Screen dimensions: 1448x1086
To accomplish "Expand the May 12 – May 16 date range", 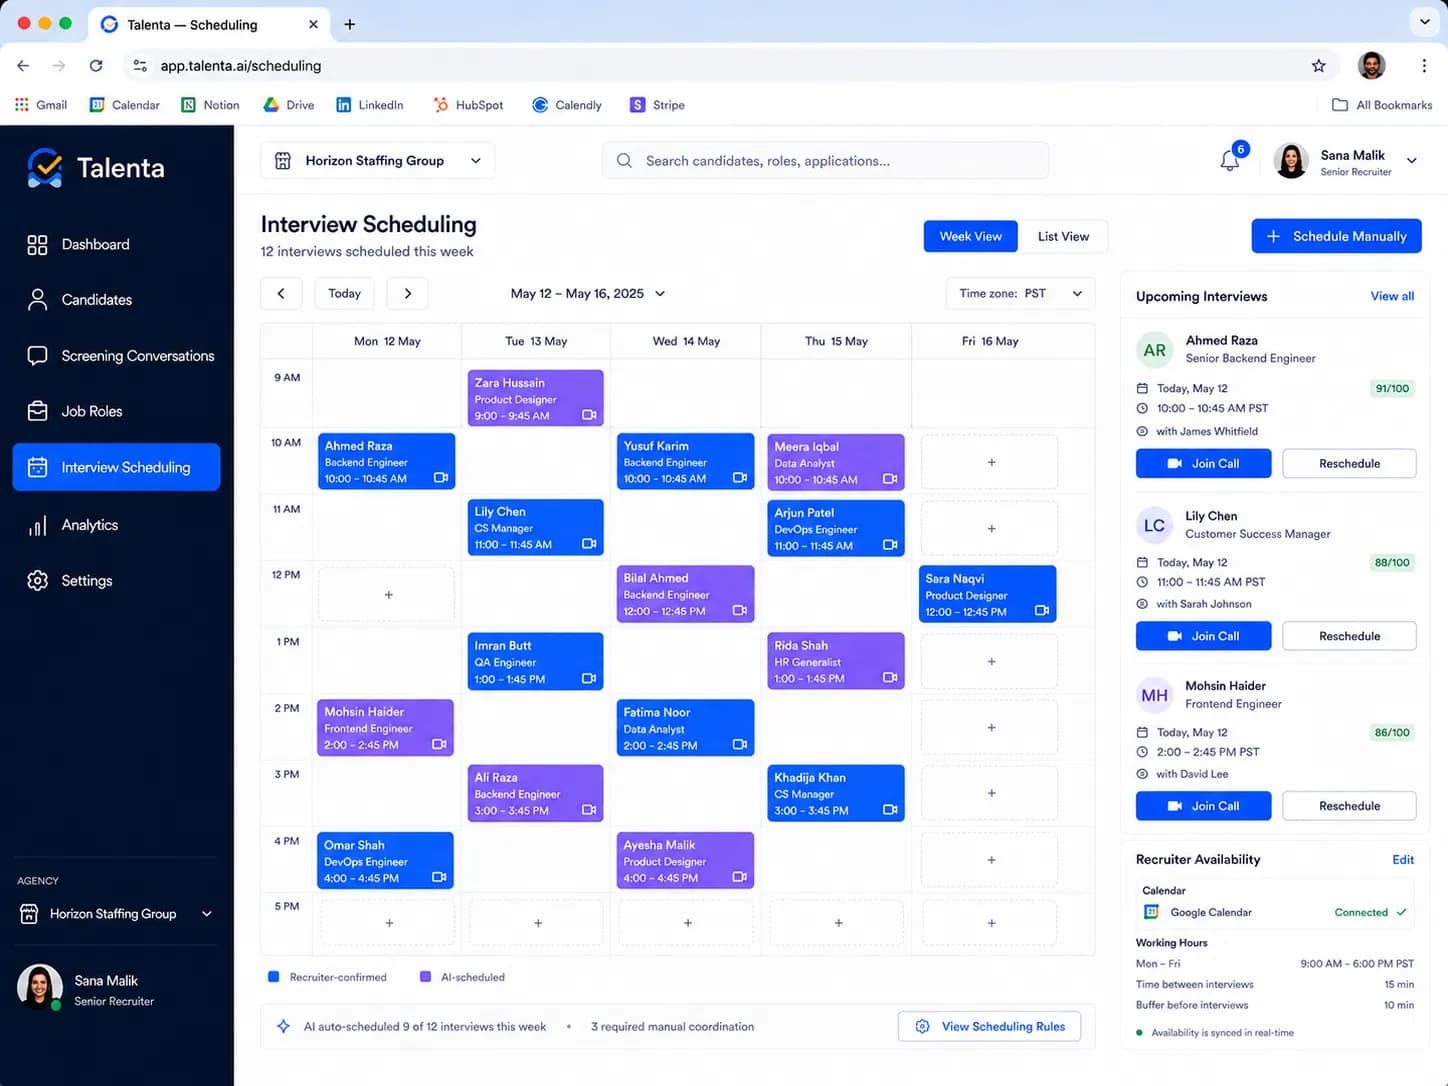I will coord(588,293).
